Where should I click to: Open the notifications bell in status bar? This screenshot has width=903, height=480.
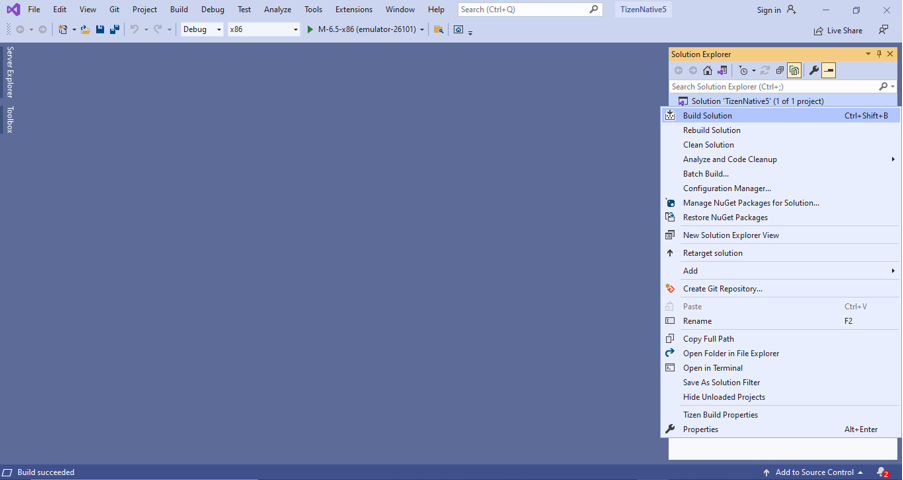882,472
